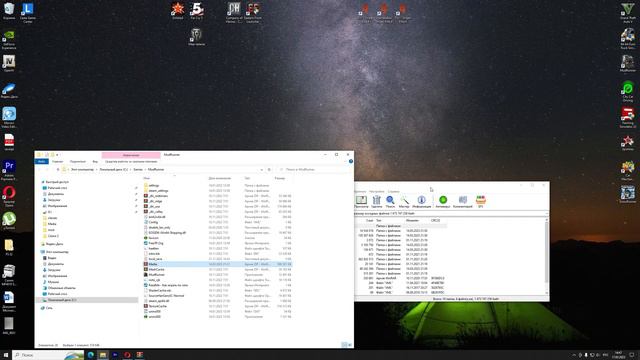Screen dimensions: 640x360
Task: Open the Справка menu in WinRAR
Action: 394,191
